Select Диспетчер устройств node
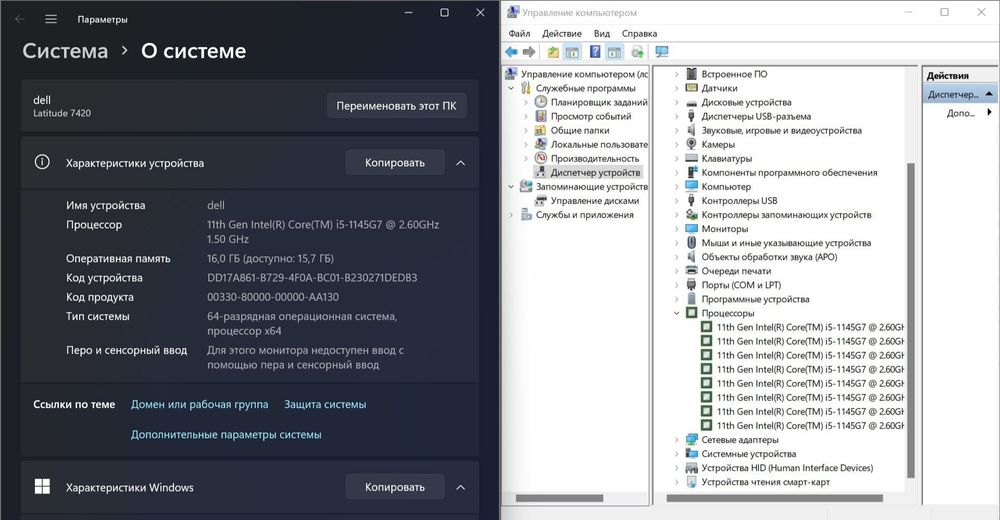Image resolution: width=1000 pixels, height=520 pixels. 595,172
